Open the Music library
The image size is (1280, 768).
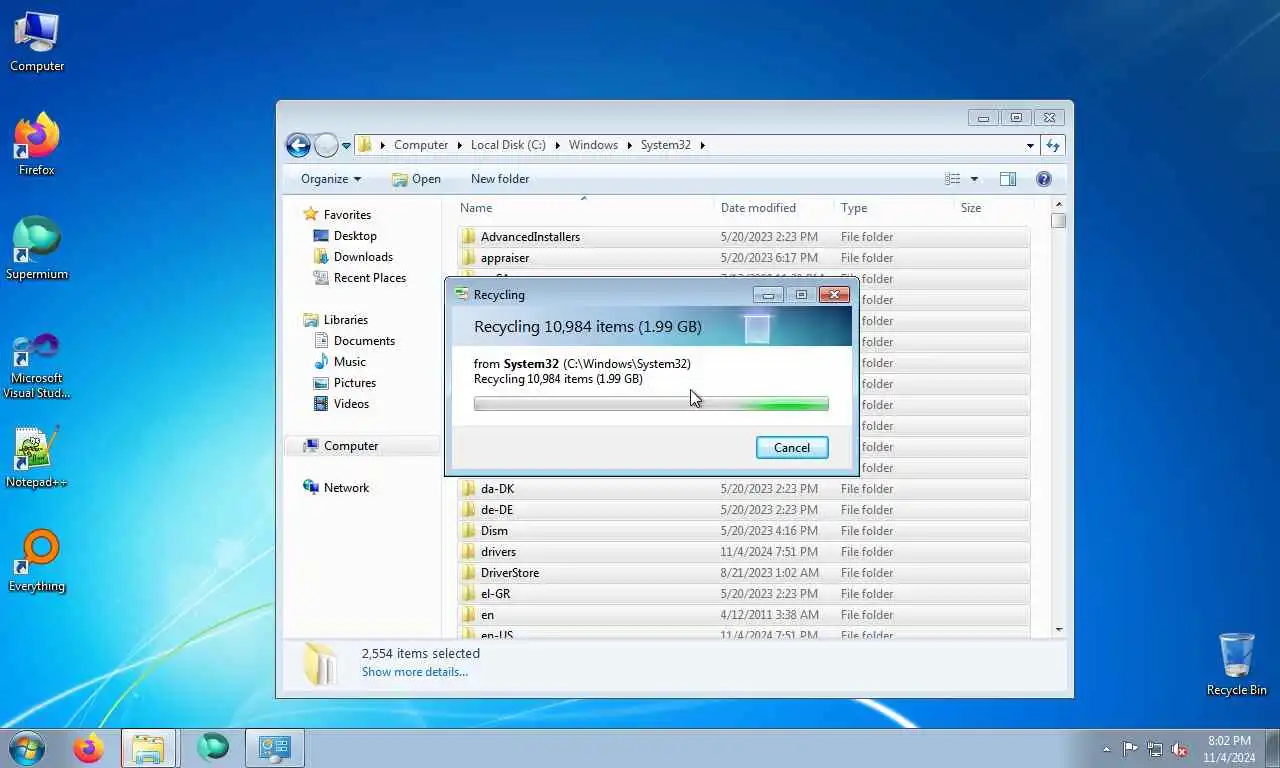pos(349,362)
